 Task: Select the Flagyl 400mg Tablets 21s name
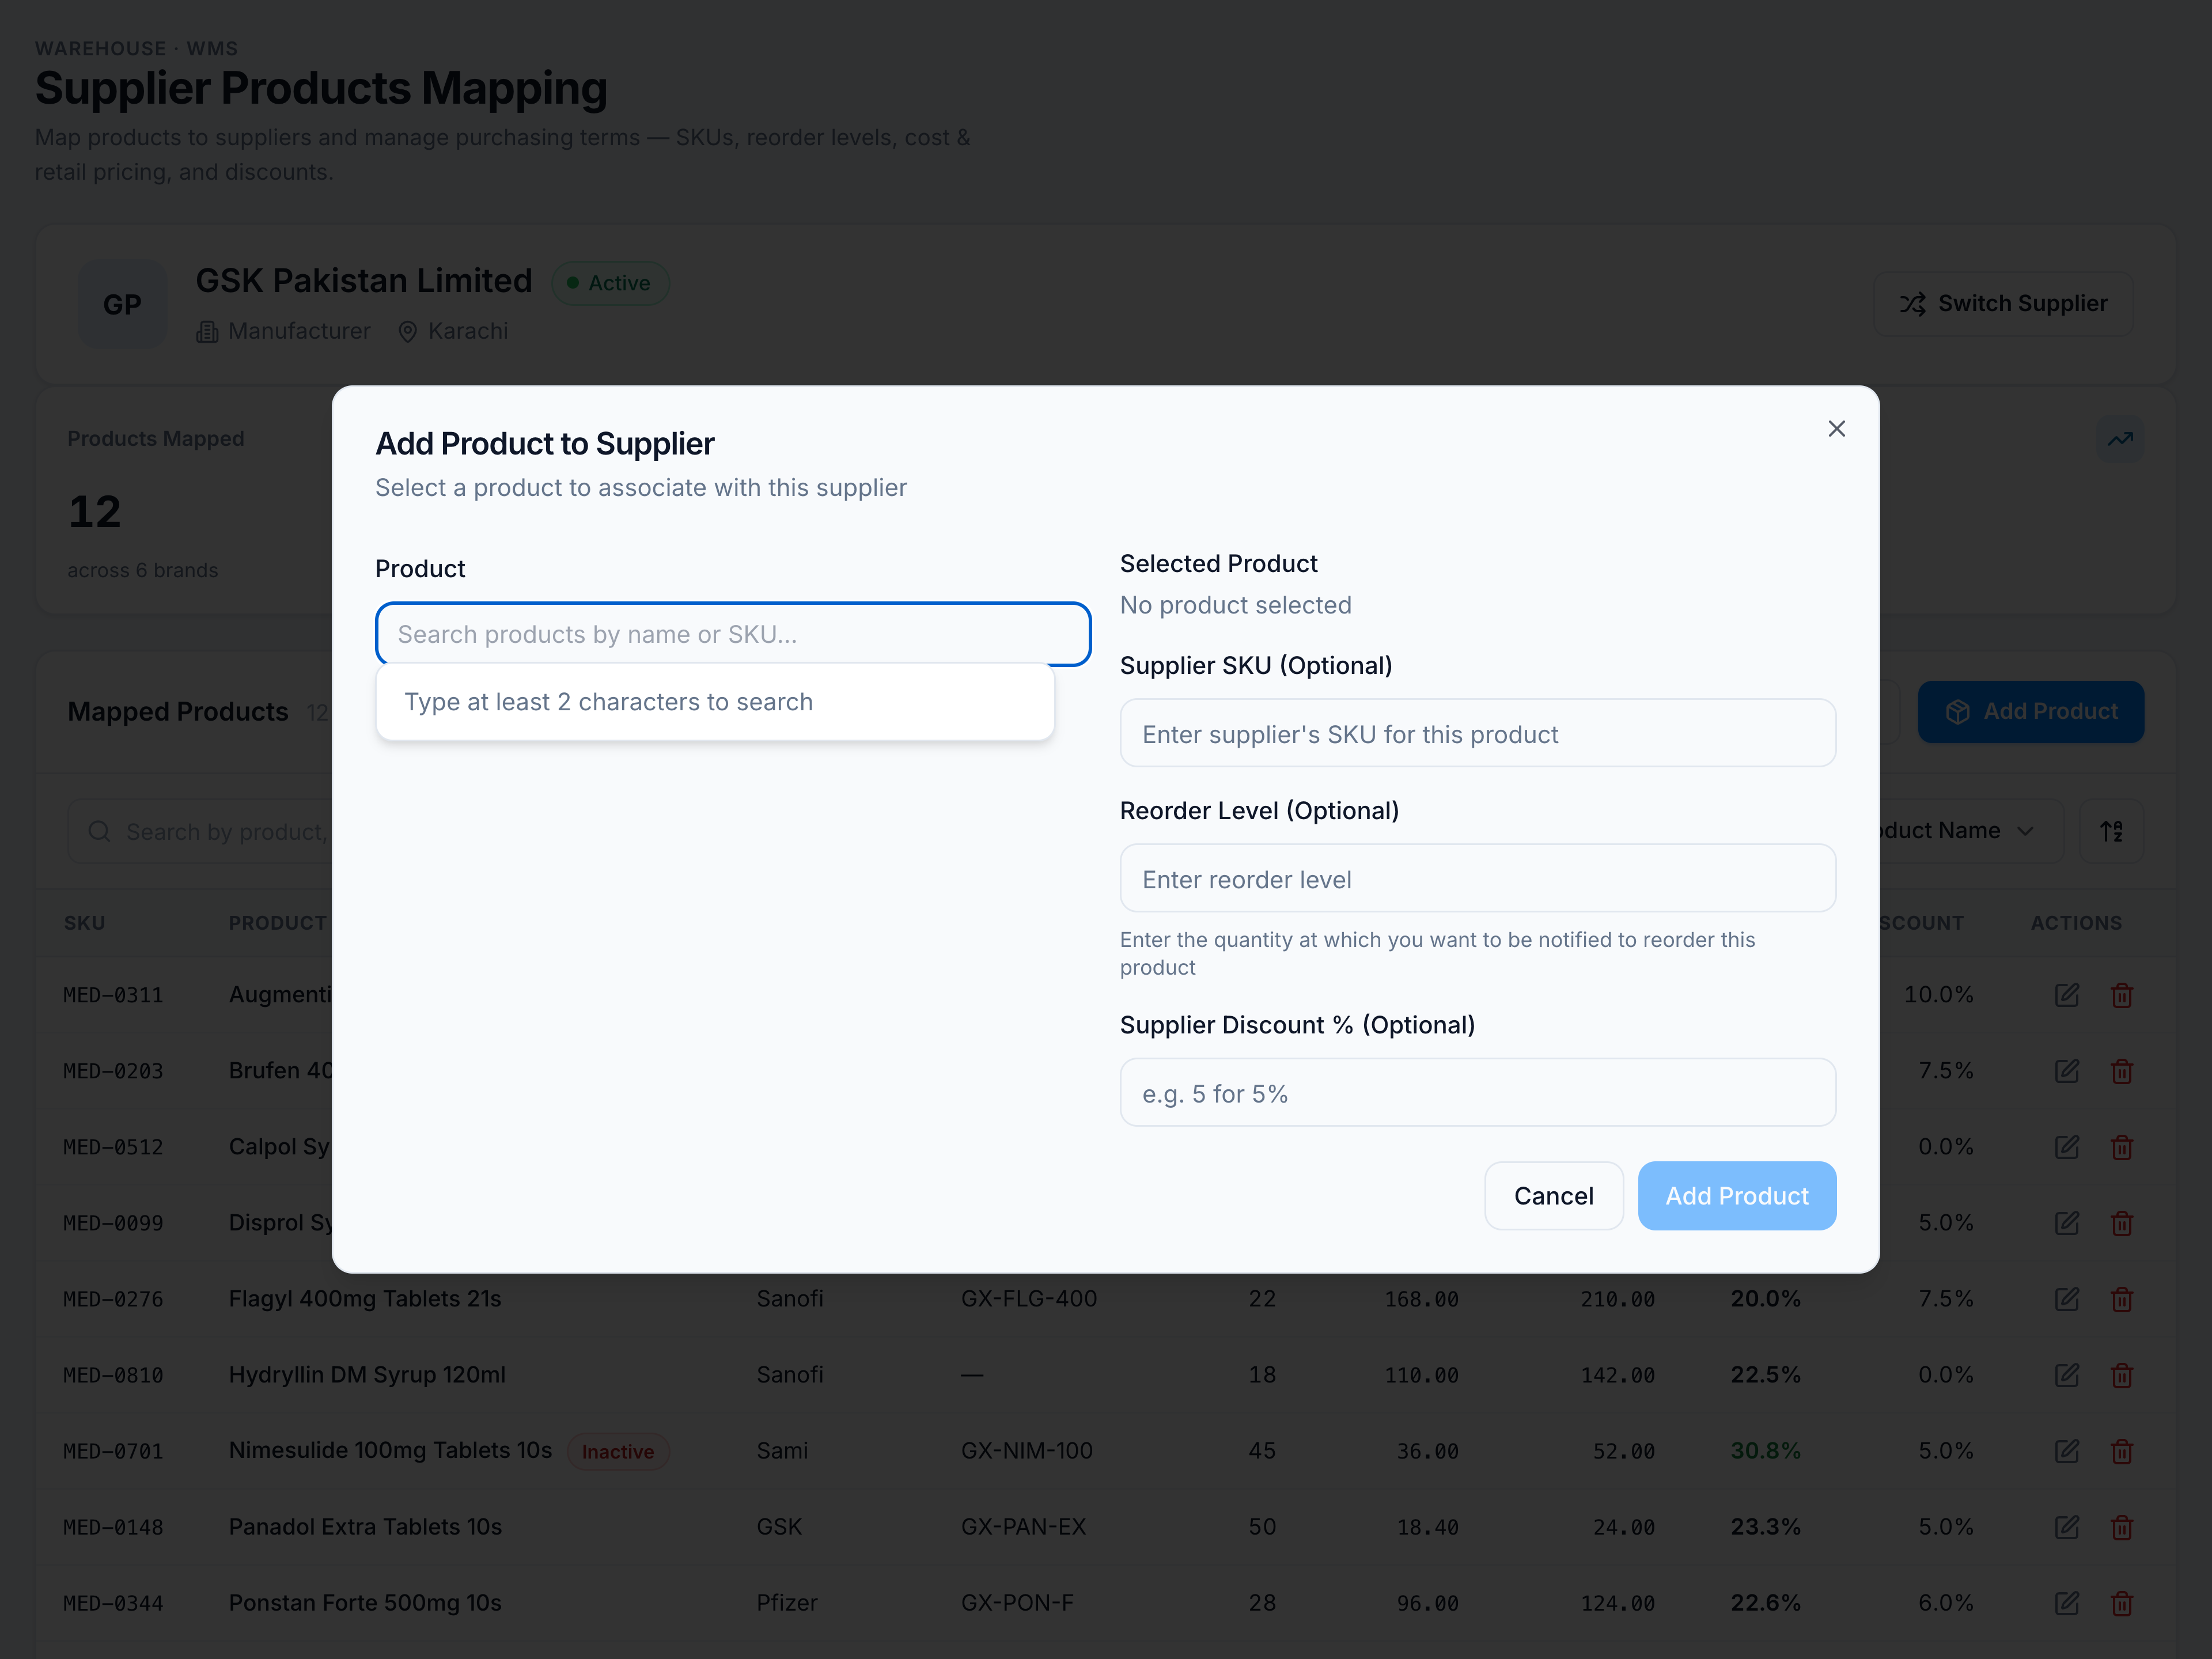tap(365, 1298)
